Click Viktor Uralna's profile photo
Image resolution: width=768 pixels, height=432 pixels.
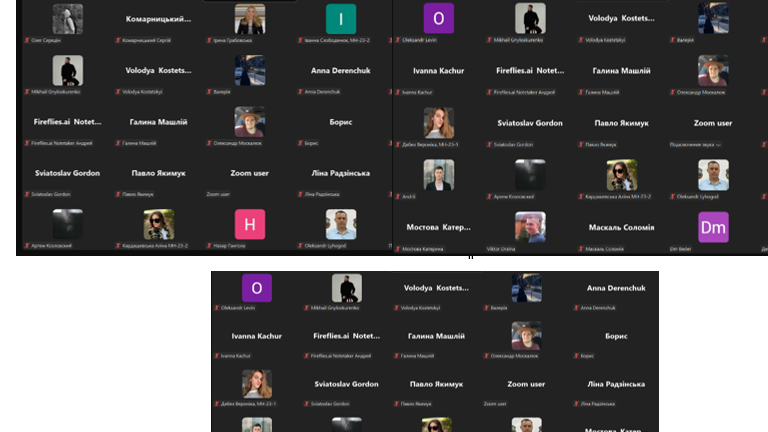530,227
